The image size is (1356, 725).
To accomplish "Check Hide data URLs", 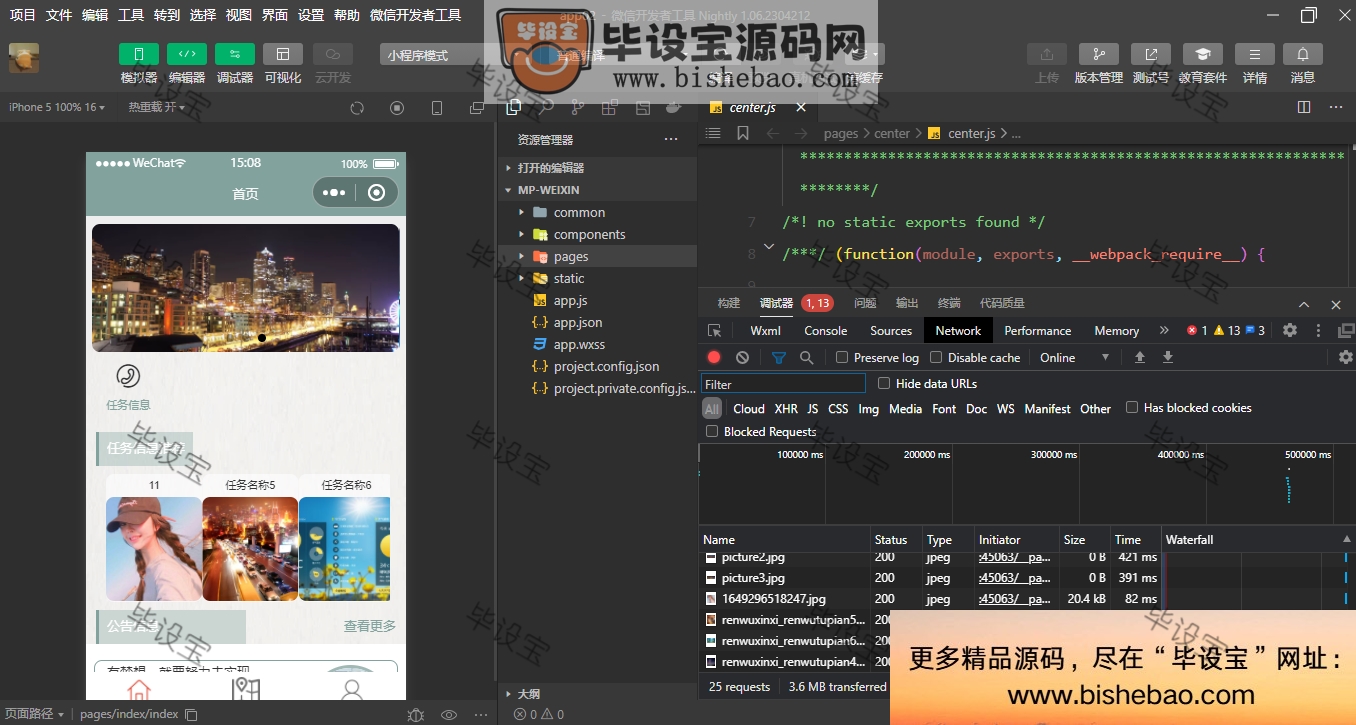I will click(x=884, y=383).
